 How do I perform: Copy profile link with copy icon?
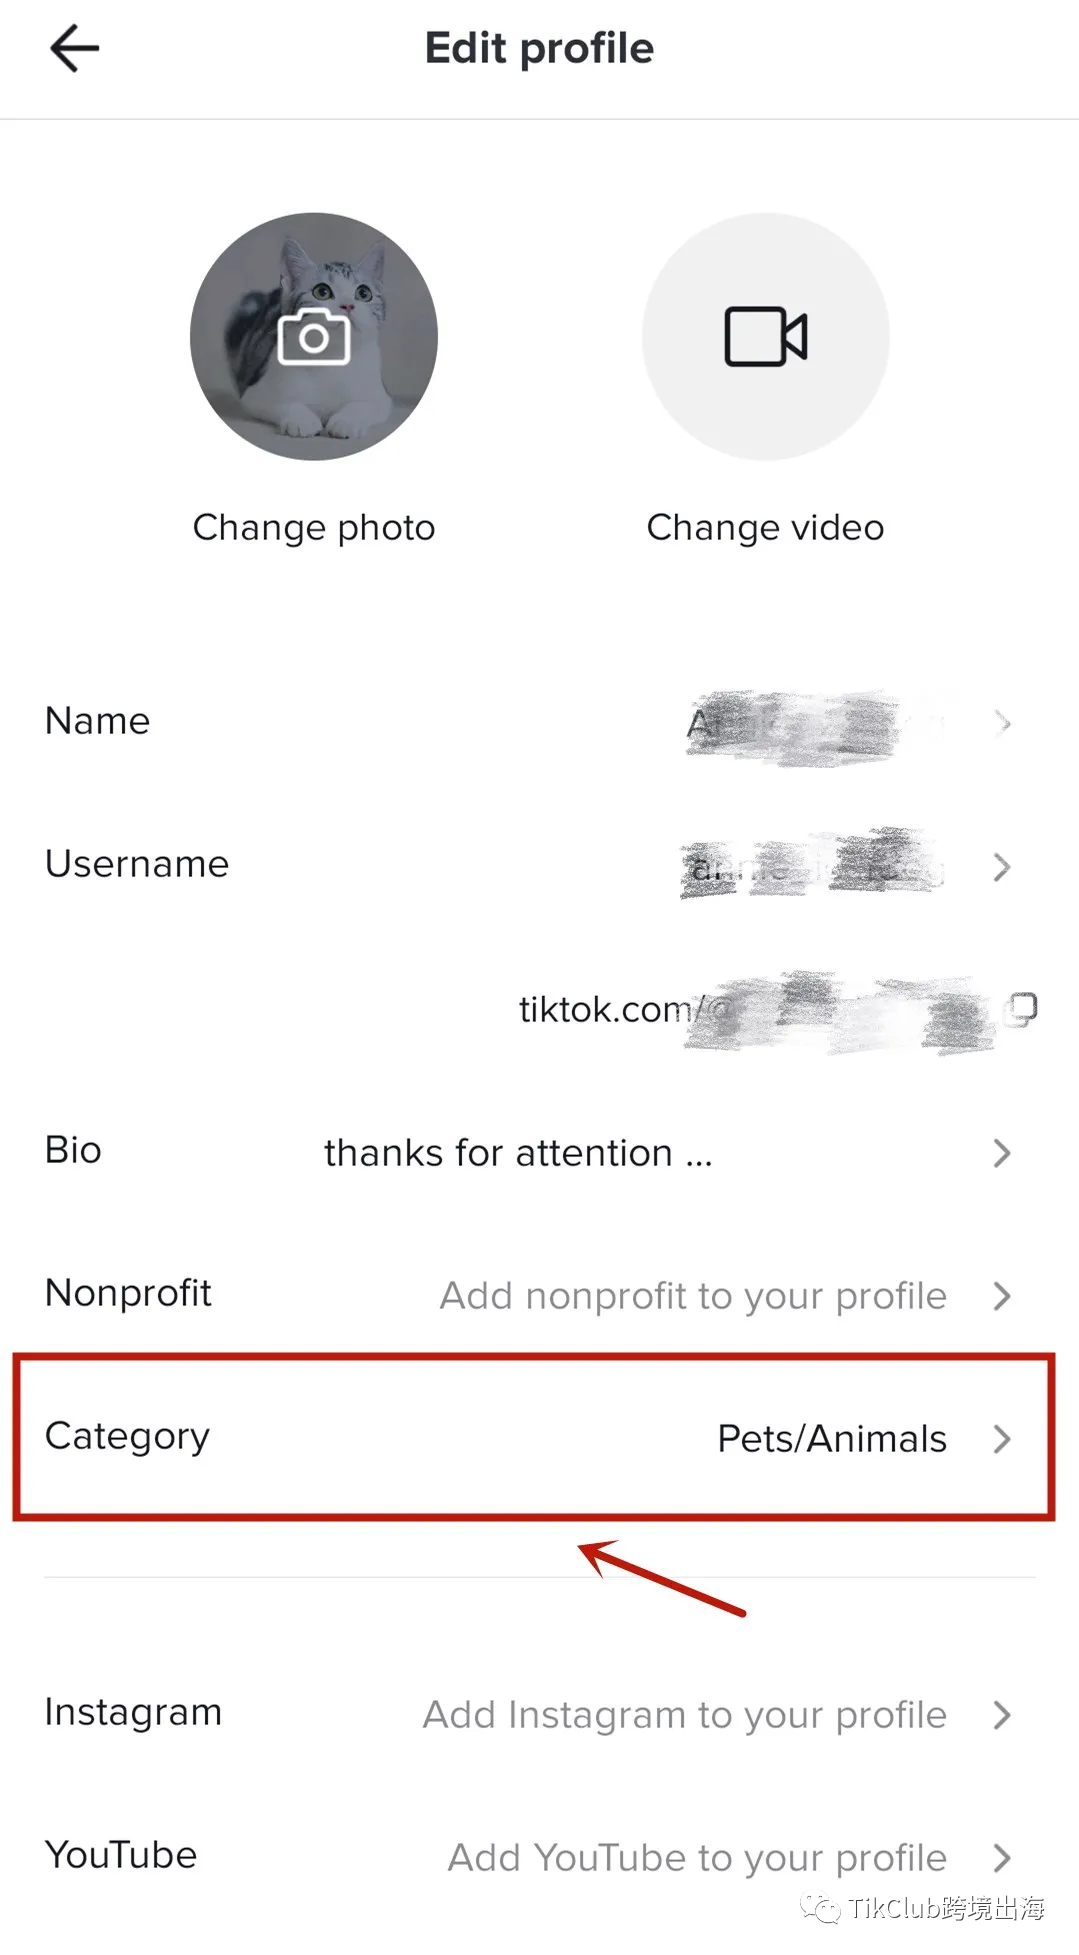tap(1021, 1010)
